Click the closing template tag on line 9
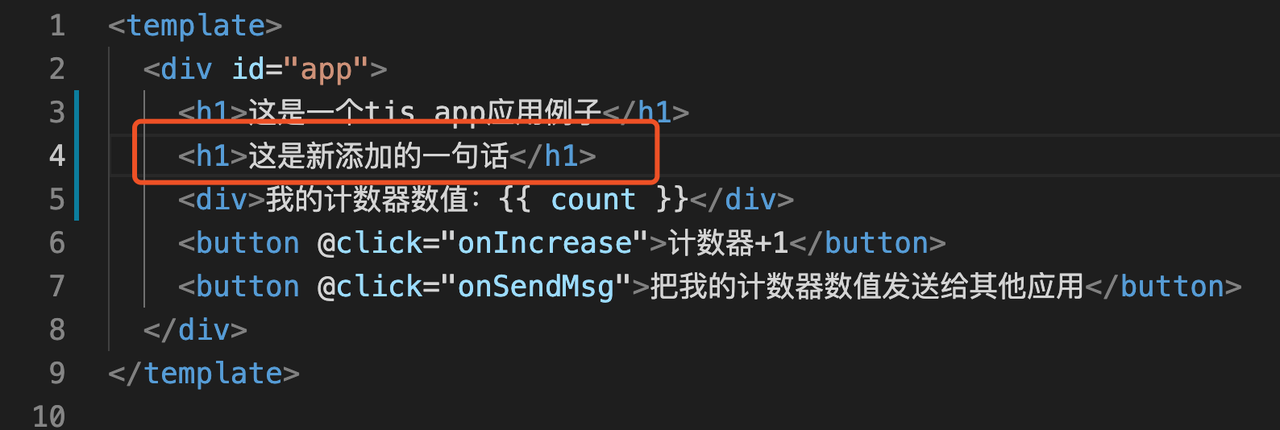 tap(204, 374)
